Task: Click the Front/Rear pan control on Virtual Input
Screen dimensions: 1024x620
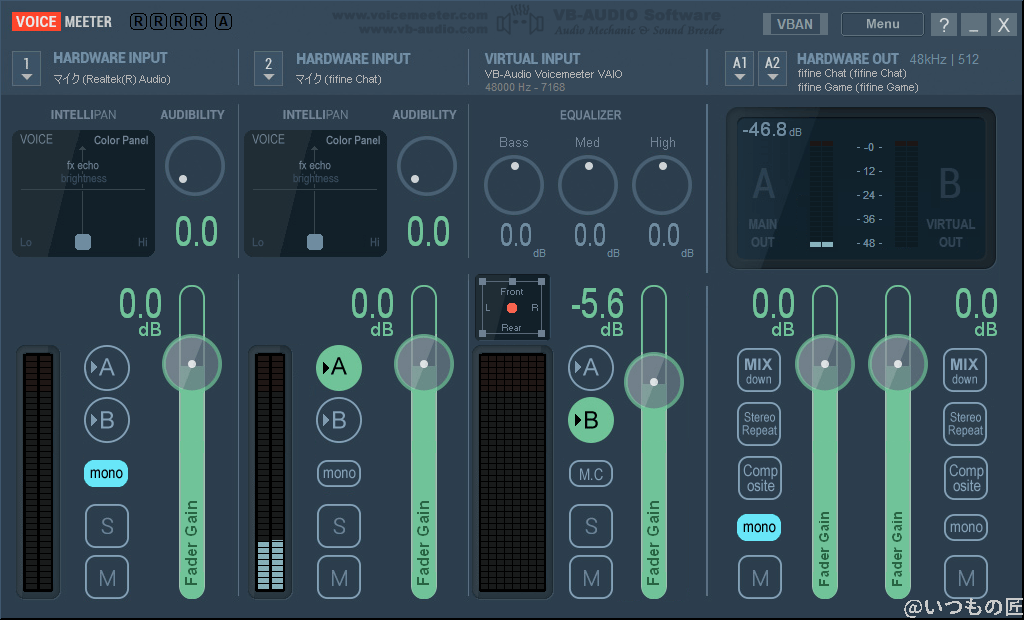Action: [x=512, y=307]
